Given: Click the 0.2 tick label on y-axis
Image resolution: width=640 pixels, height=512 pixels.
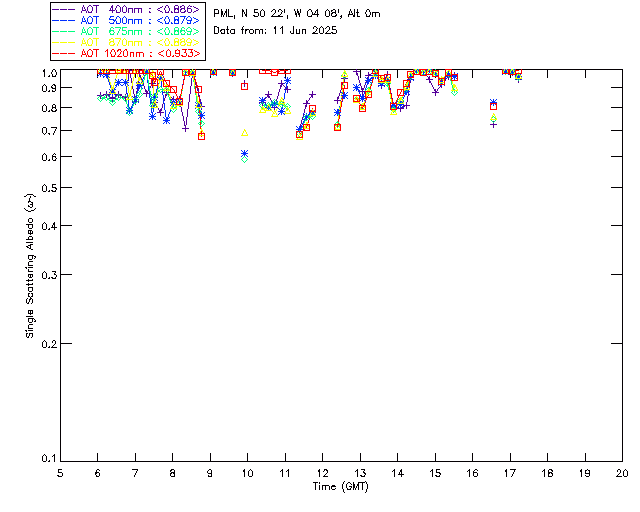Looking at the screenshot, I should pyautogui.click(x=45, y=344).
